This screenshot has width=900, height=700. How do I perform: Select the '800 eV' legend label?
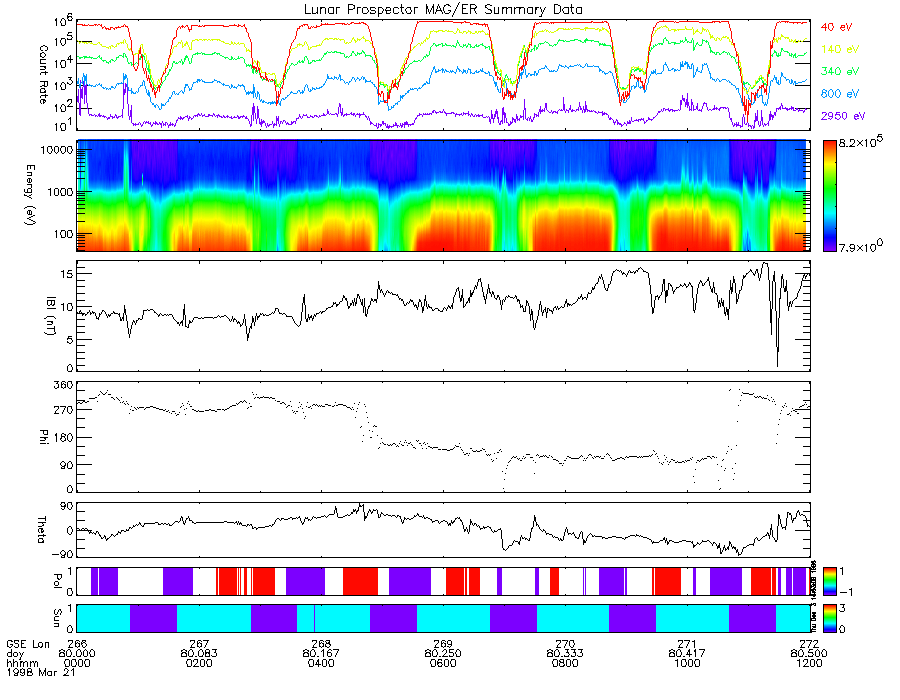(840, 94)
